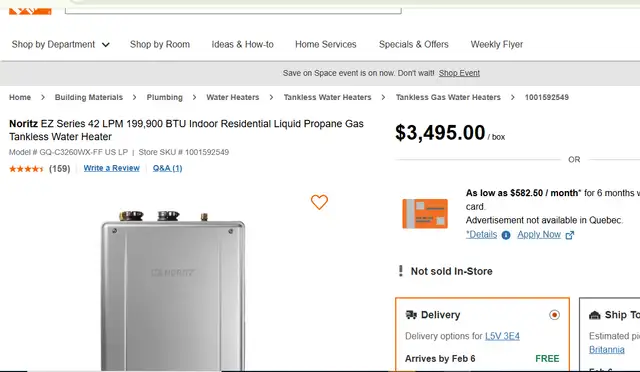Click the Write a Review link
The height and width of the screenshot is (372, 640).
[x=111, y=168]
